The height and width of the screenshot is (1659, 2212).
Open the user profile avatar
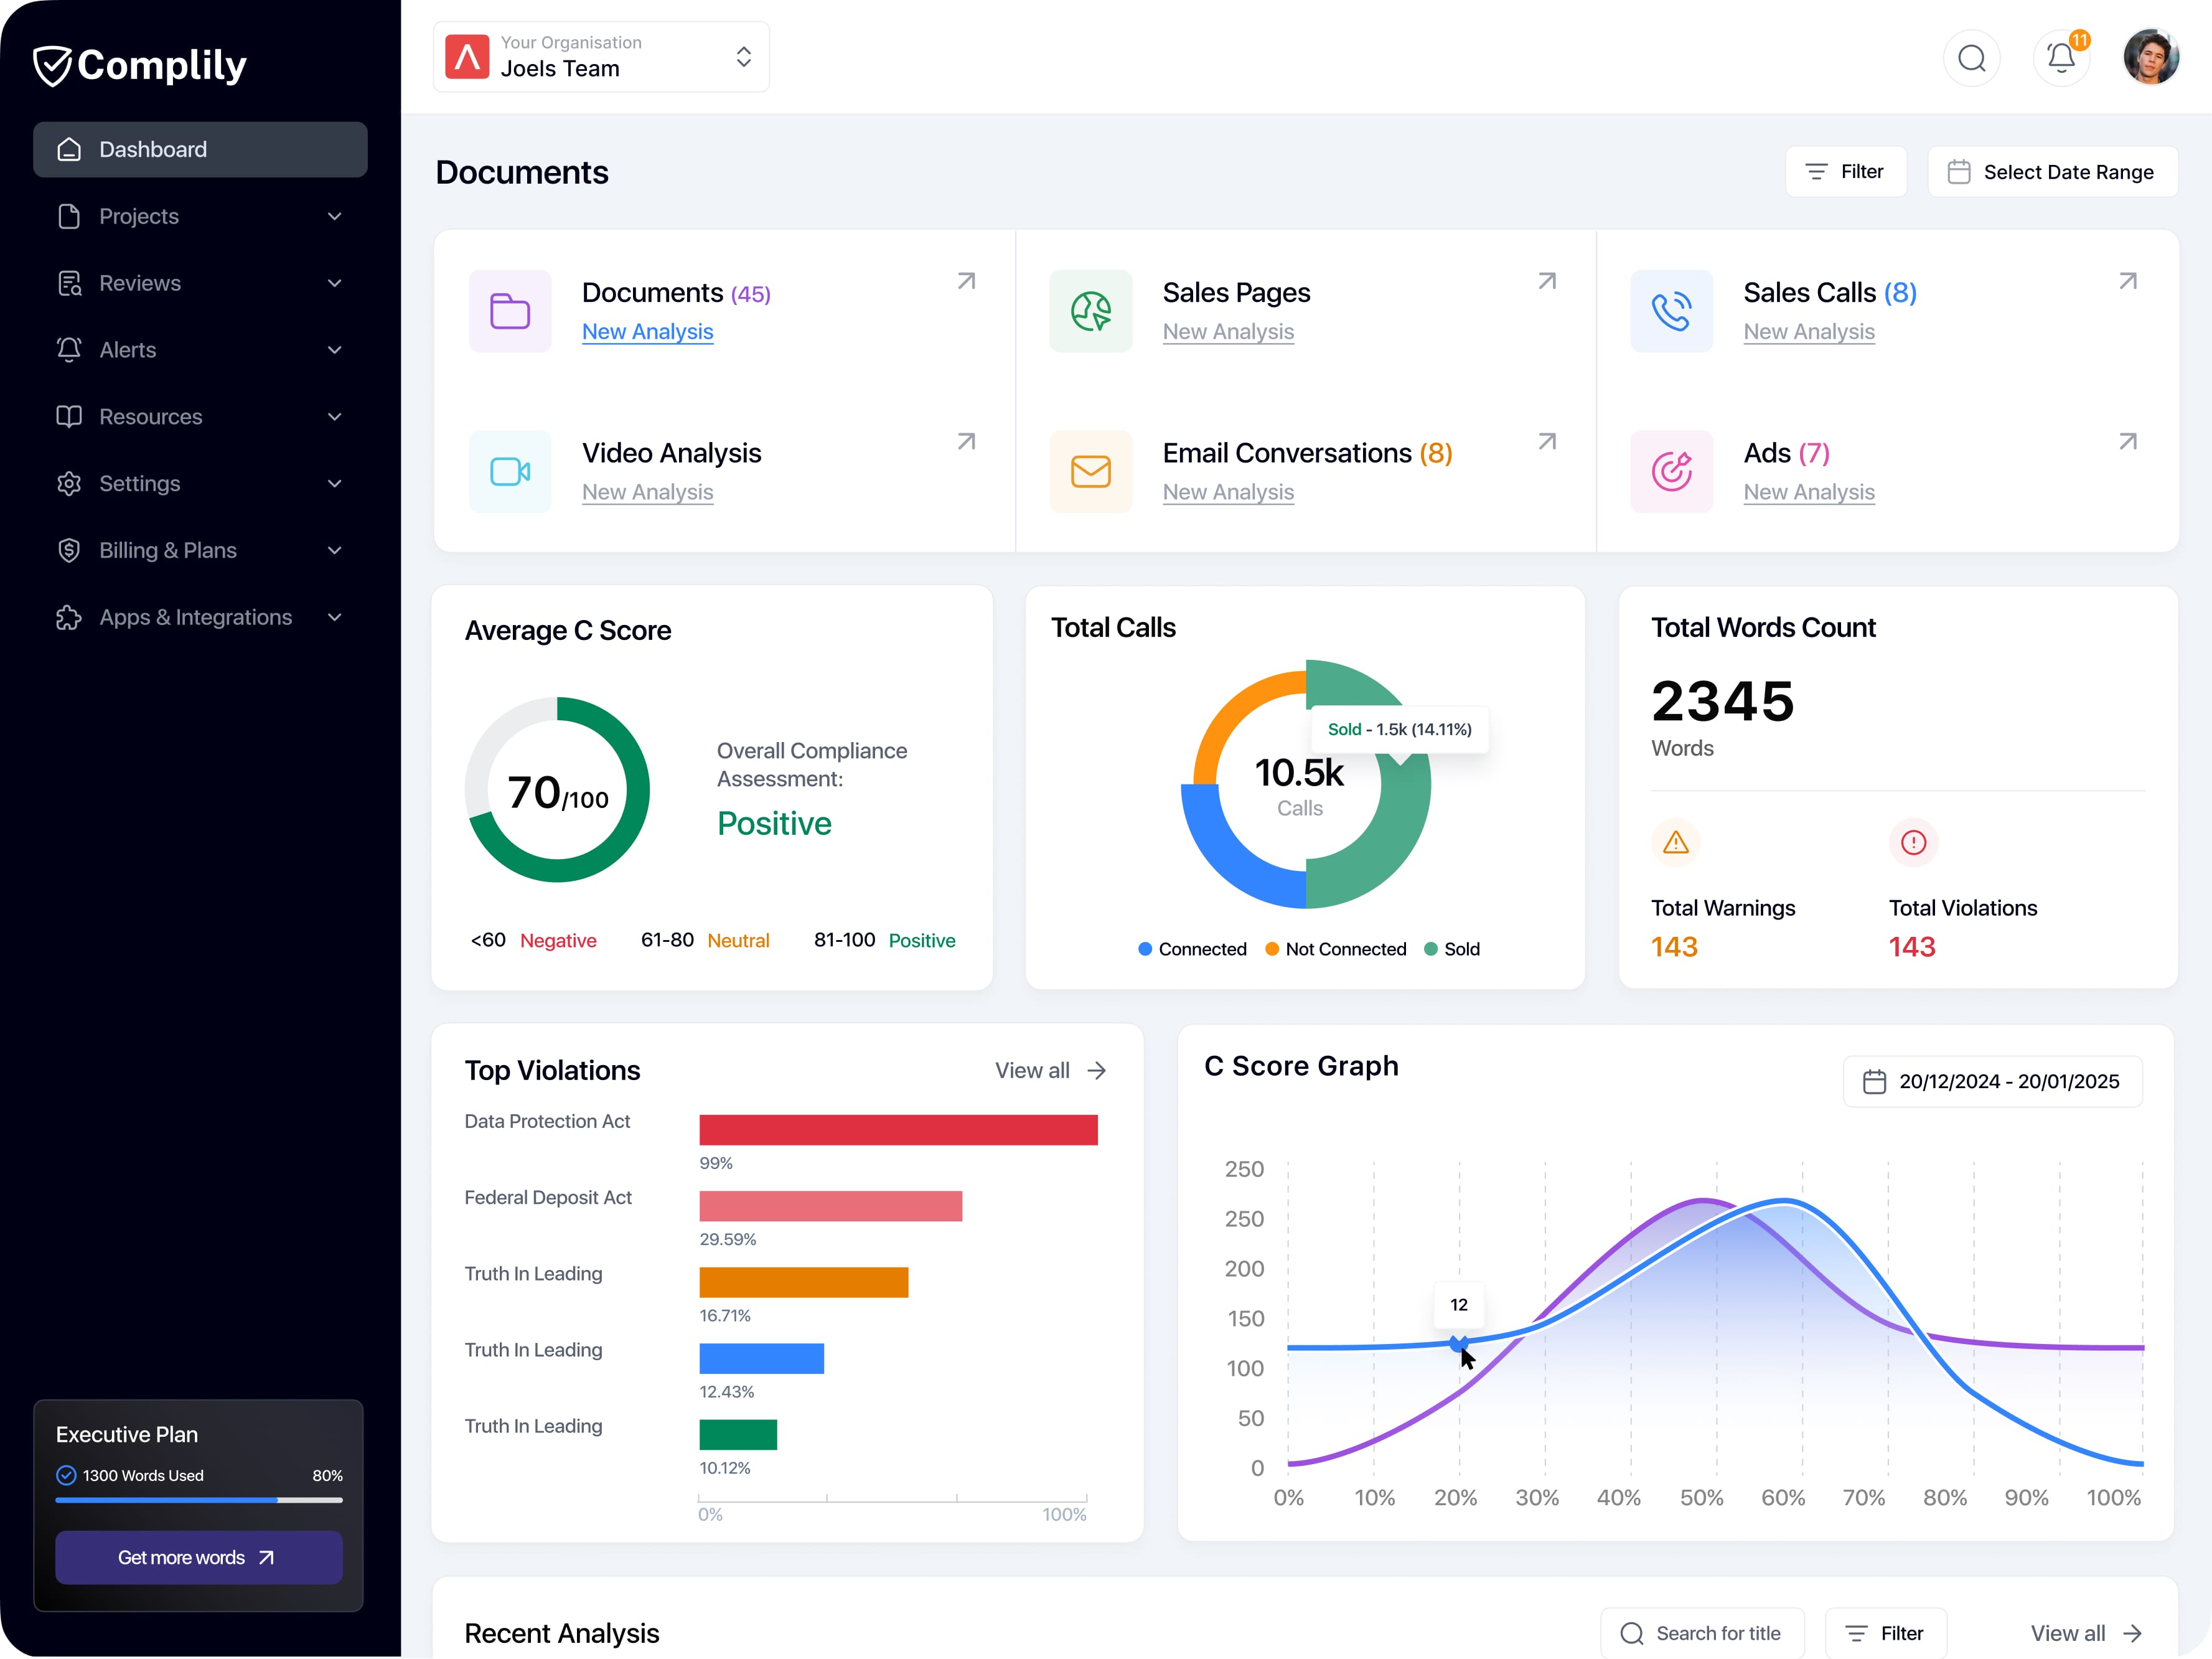point(2151,57)
